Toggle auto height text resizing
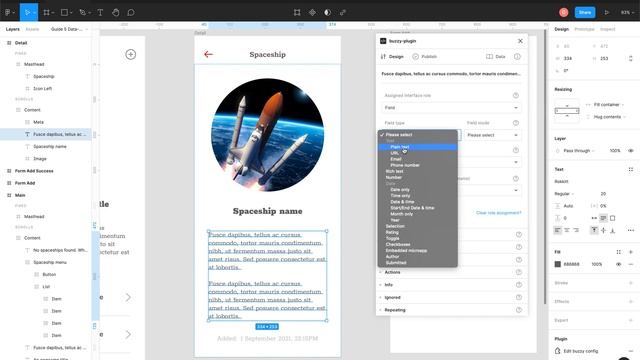 click(603, 218)
